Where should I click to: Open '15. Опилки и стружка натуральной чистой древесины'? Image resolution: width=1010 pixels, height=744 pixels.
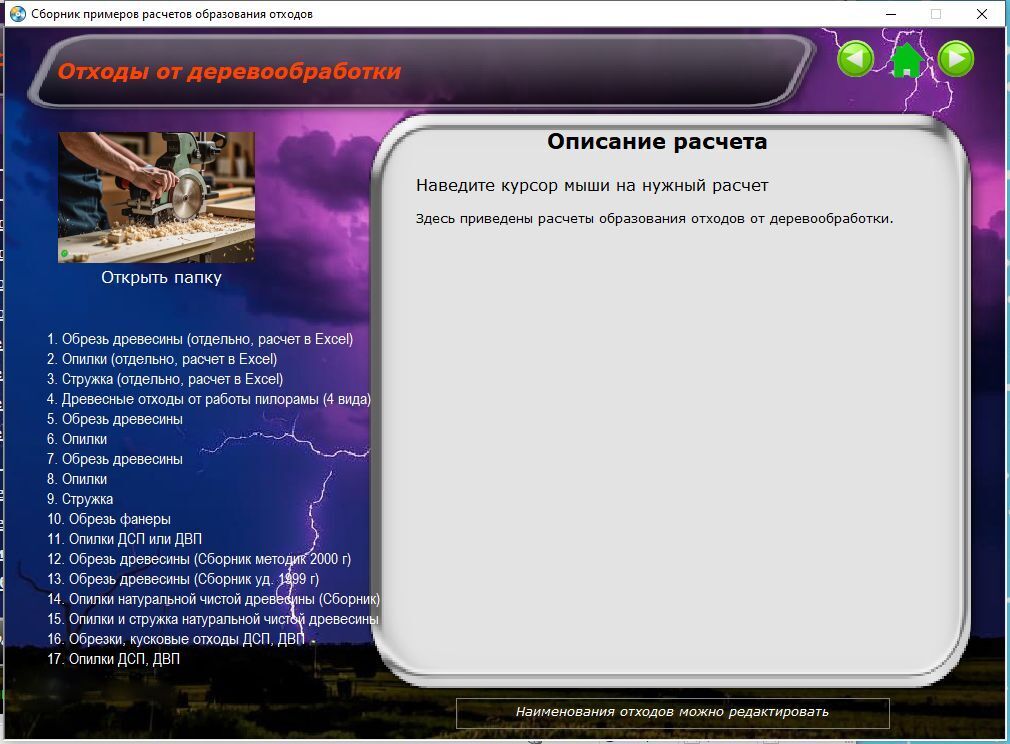point(213,619)
